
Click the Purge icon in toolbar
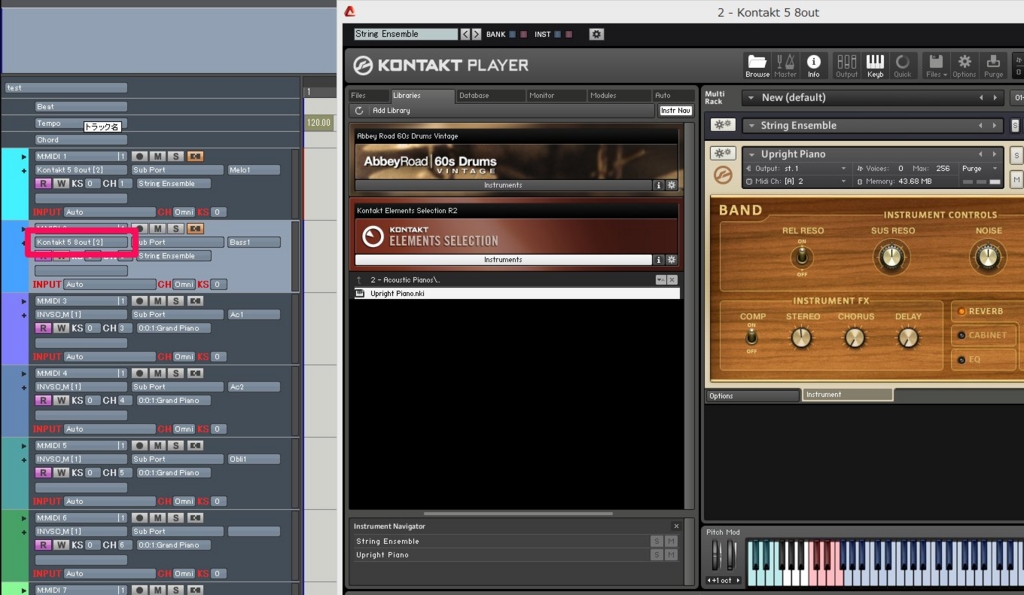tap(993, 65)
